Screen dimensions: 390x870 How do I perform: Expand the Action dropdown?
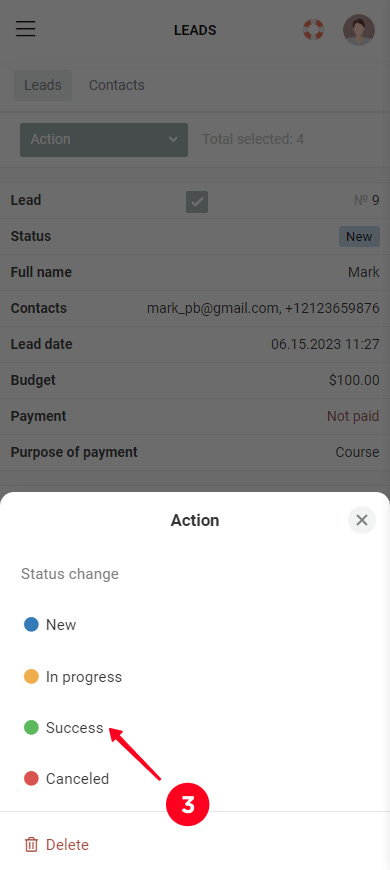104,140
